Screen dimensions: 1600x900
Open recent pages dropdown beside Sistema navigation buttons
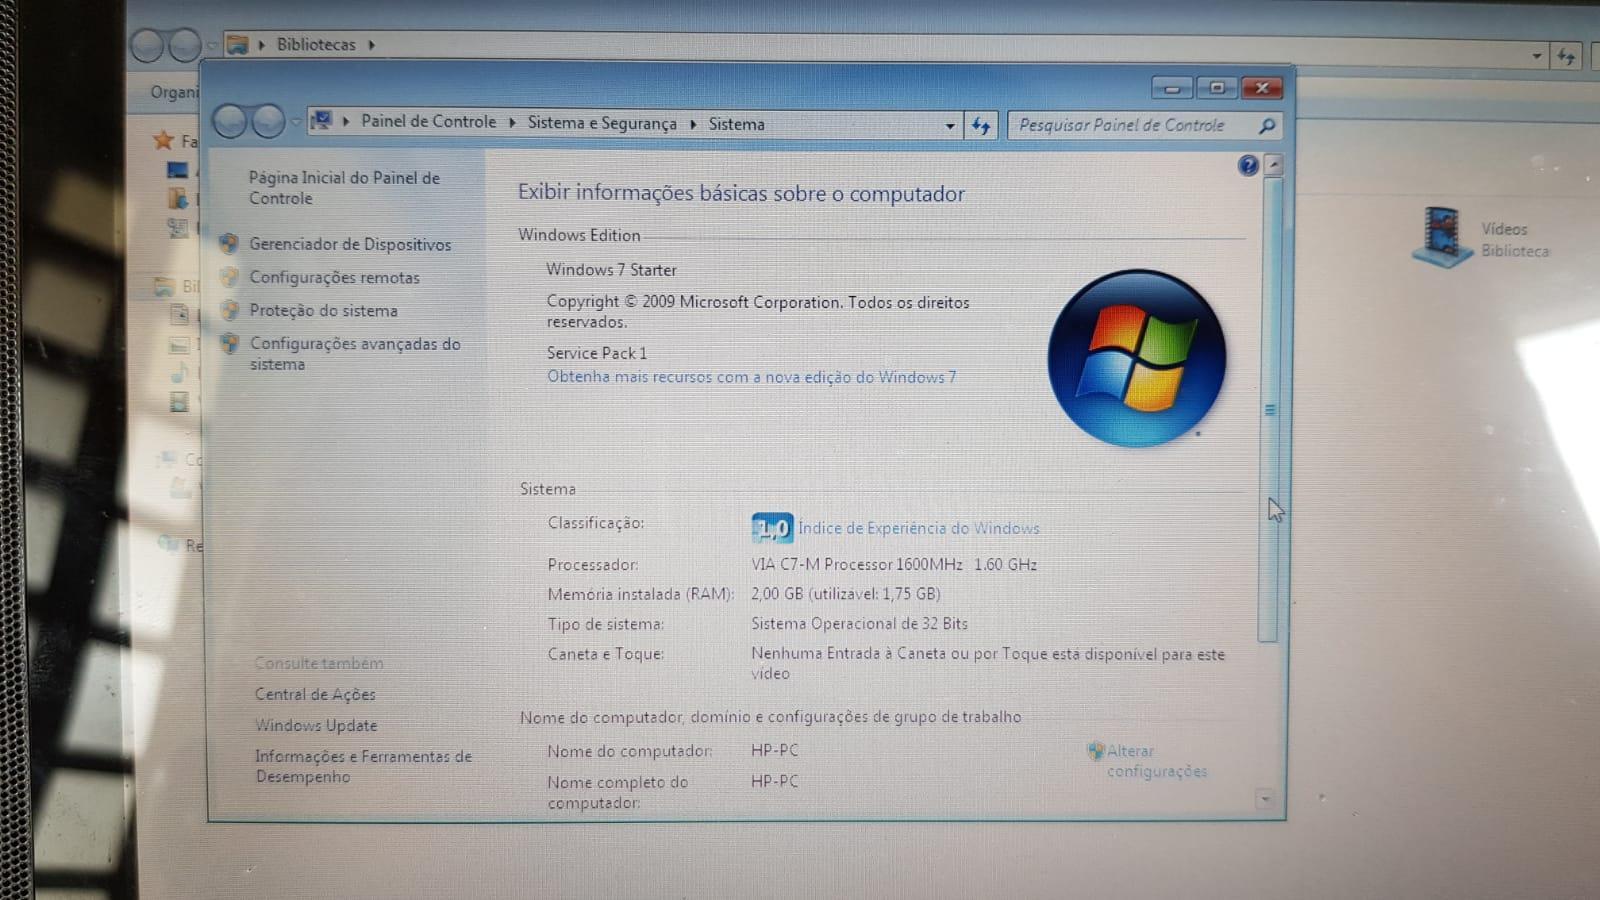pos(296,123)
